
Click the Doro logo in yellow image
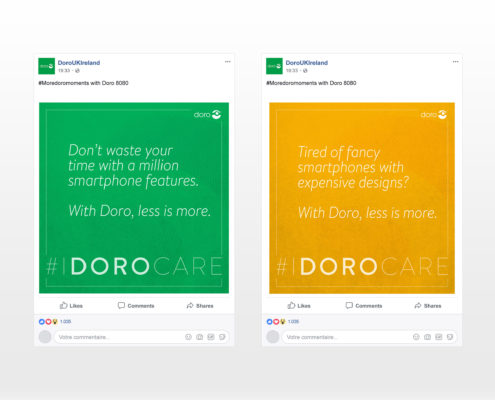(434, 115)
